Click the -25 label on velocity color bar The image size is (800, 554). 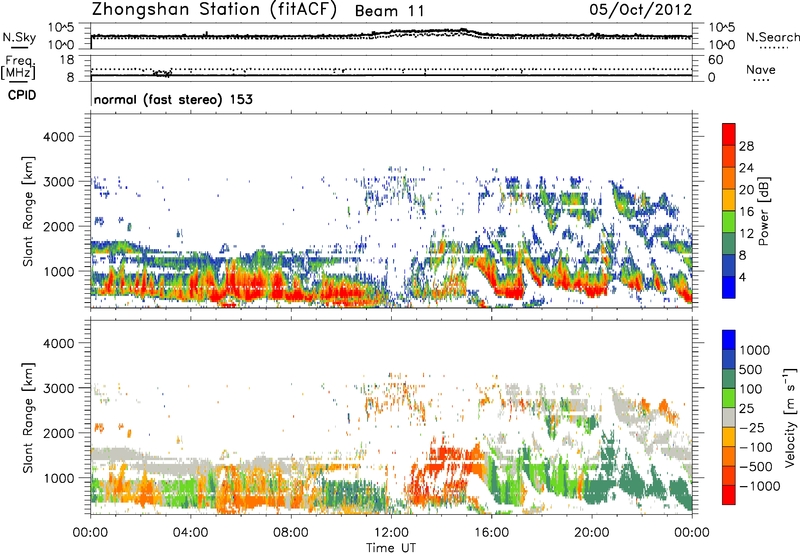coord(752,428)
